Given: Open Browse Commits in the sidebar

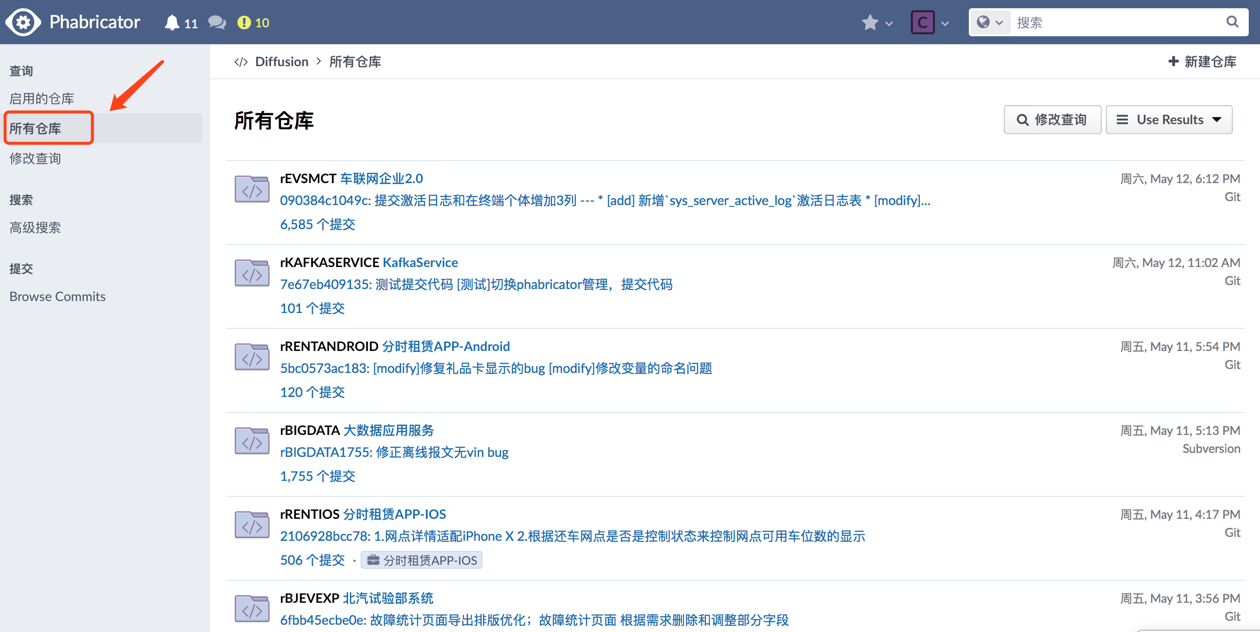Looking at the screenshot, I should tap(103, 296).
